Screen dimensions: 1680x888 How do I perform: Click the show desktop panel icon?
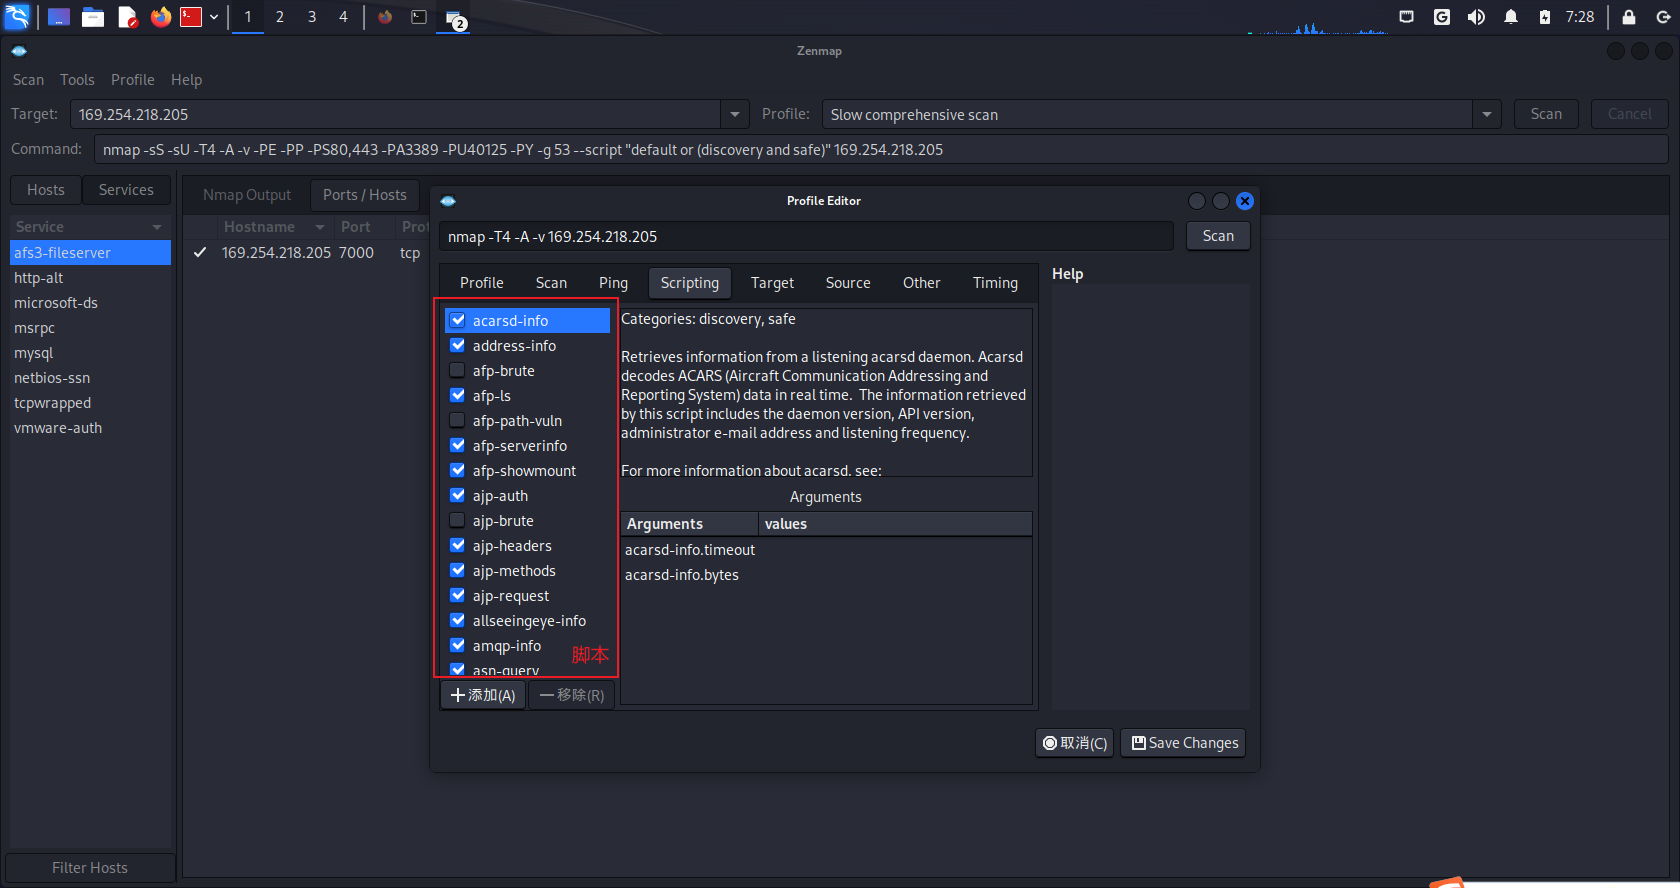59,17
